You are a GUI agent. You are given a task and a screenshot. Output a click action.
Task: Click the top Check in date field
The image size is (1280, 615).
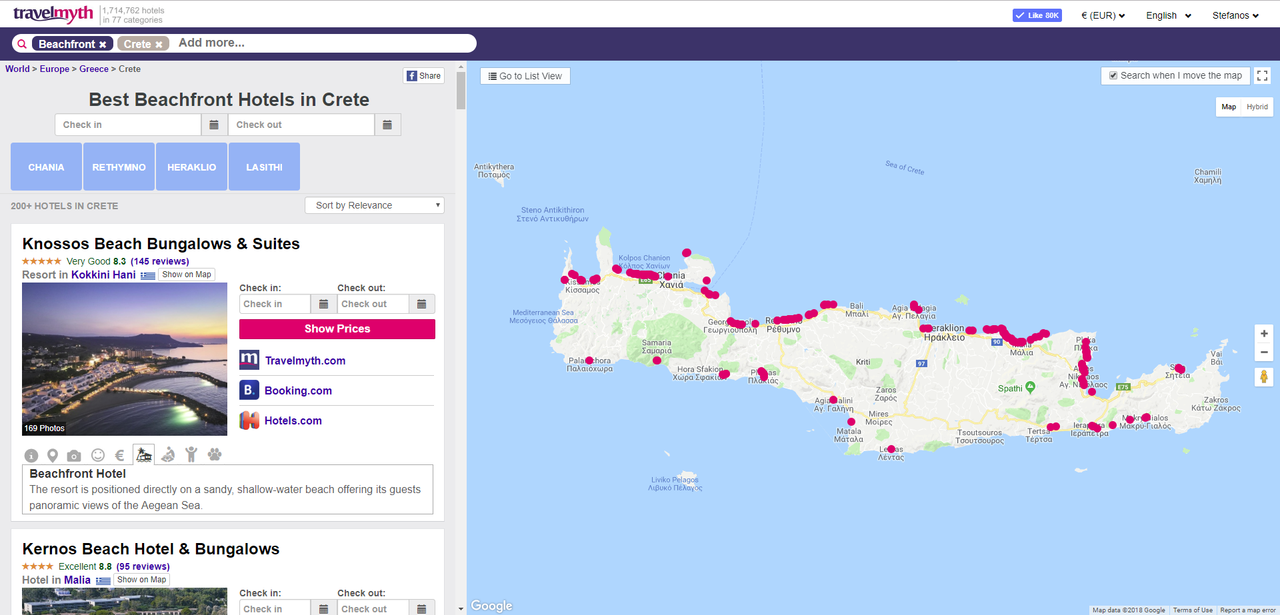[x=127, y=125]
